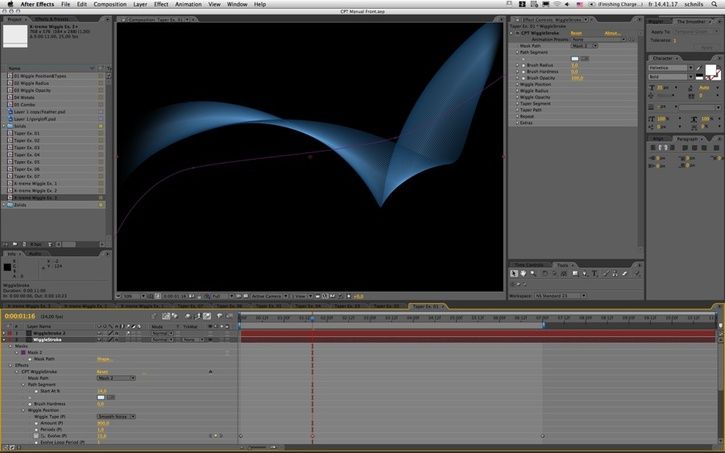Image resolution: width=725 pixels, height=453 pixels.
Task: Select the Selection arrow tool
Action: [514, 274]
